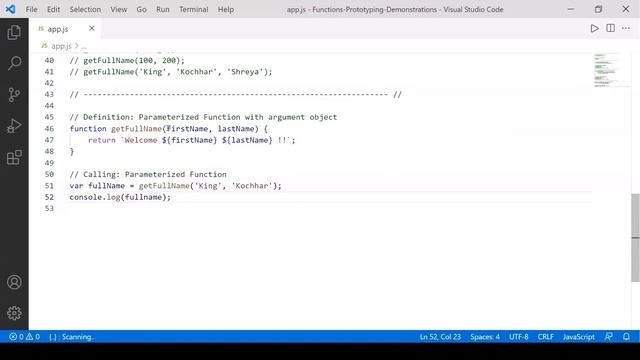Click the feedback icon in status bar
Screen dimensions: 640x360
pyautogui.click(x=609, y=337)
